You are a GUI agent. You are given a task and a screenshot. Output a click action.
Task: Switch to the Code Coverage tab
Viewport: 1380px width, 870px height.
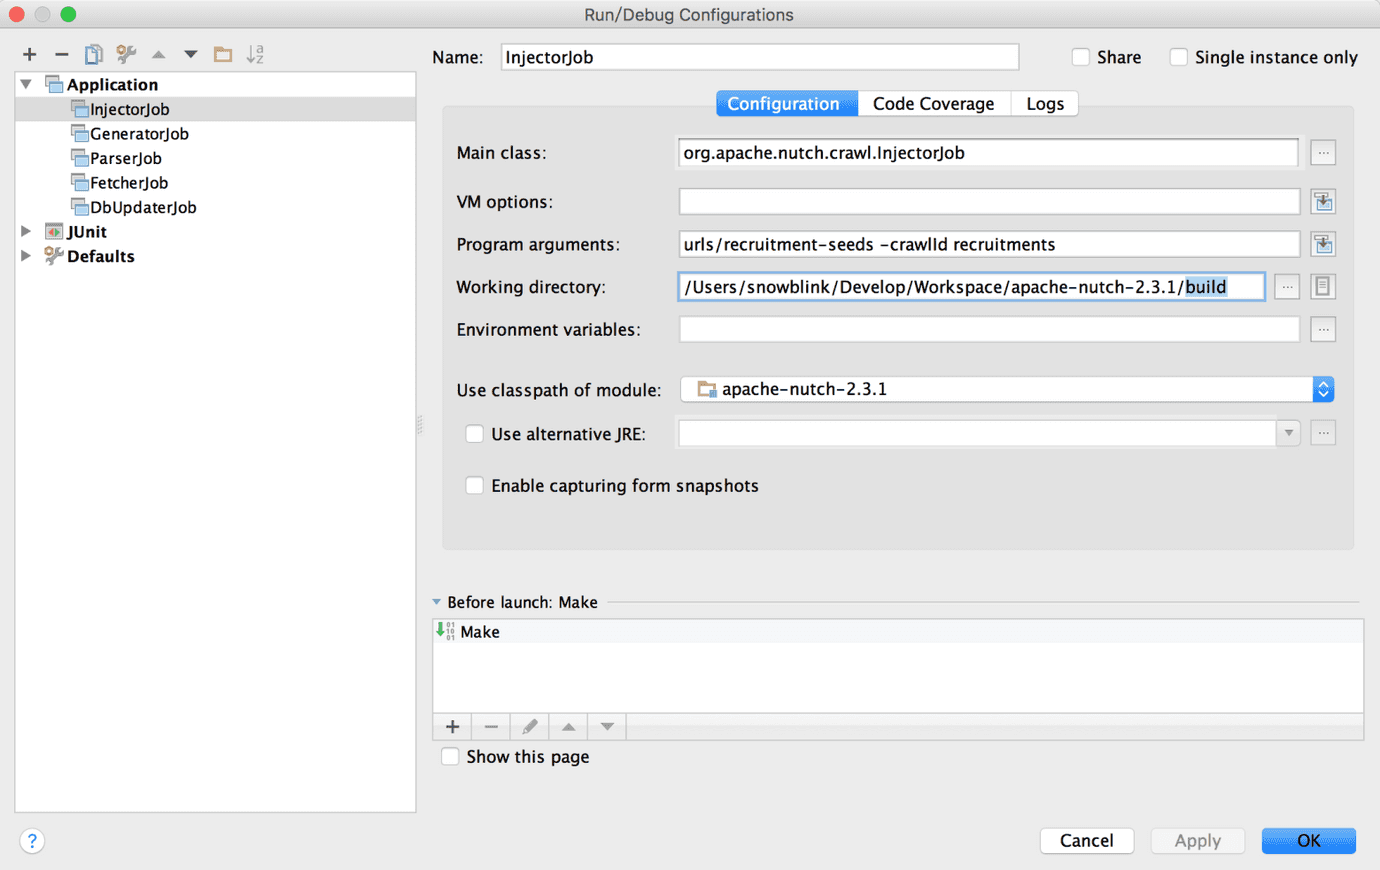[933, 104]
